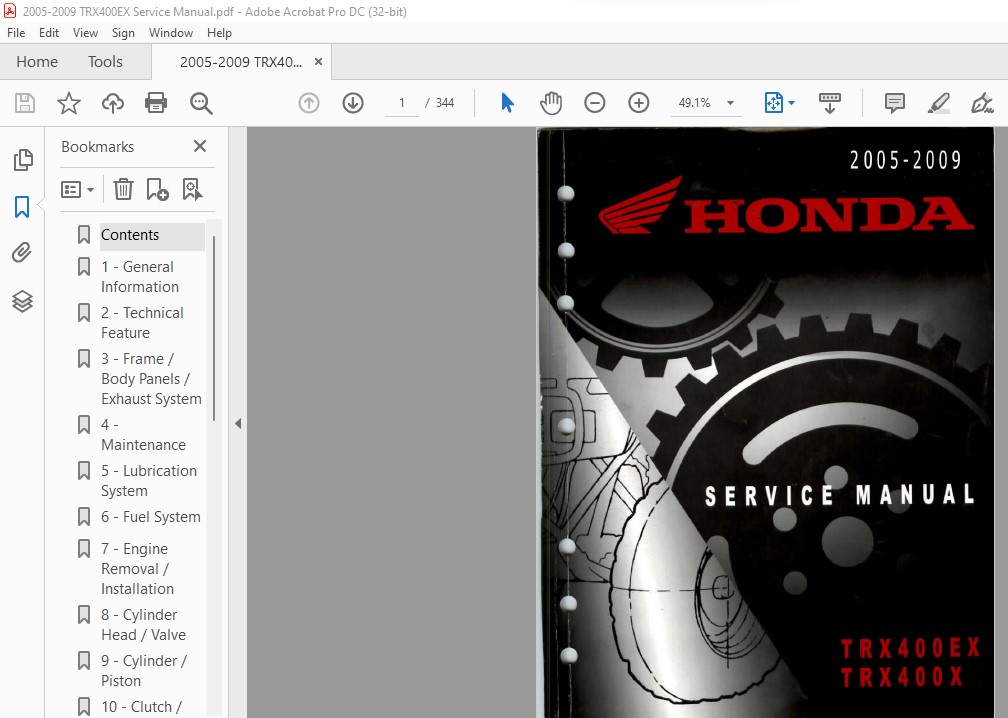Viewport: 1008px width, 718px height.
Task: Open the Window menu
Action: click(171, 33)
